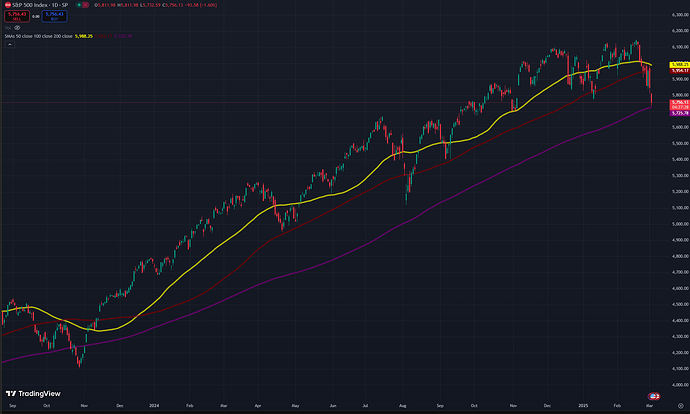This screenshot has height=414, width=690.
Task: Click the TradingView logo
Action: click(x=29, y=393)
